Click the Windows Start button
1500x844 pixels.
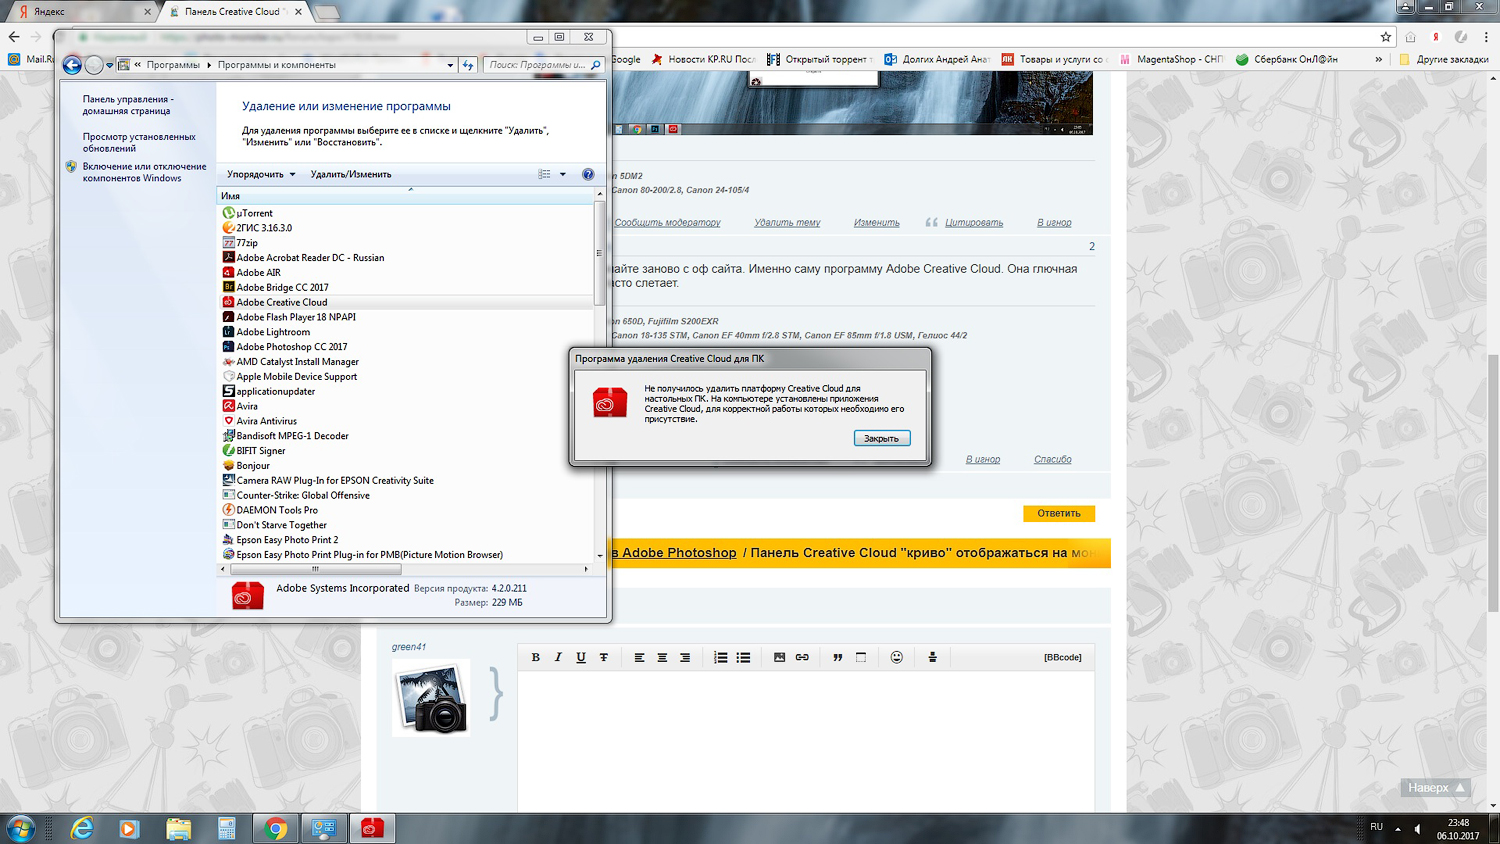pos(21,828)
